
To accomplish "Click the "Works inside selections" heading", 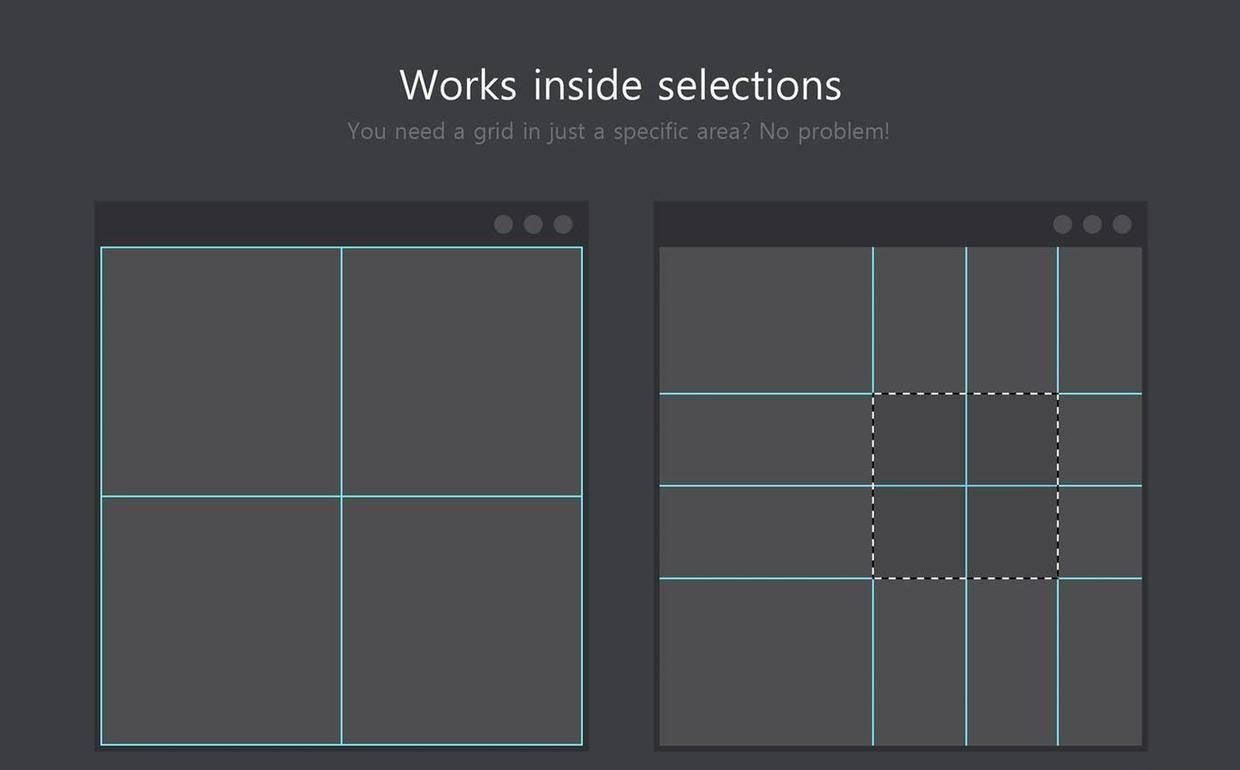I will click(x=620, y=85).
